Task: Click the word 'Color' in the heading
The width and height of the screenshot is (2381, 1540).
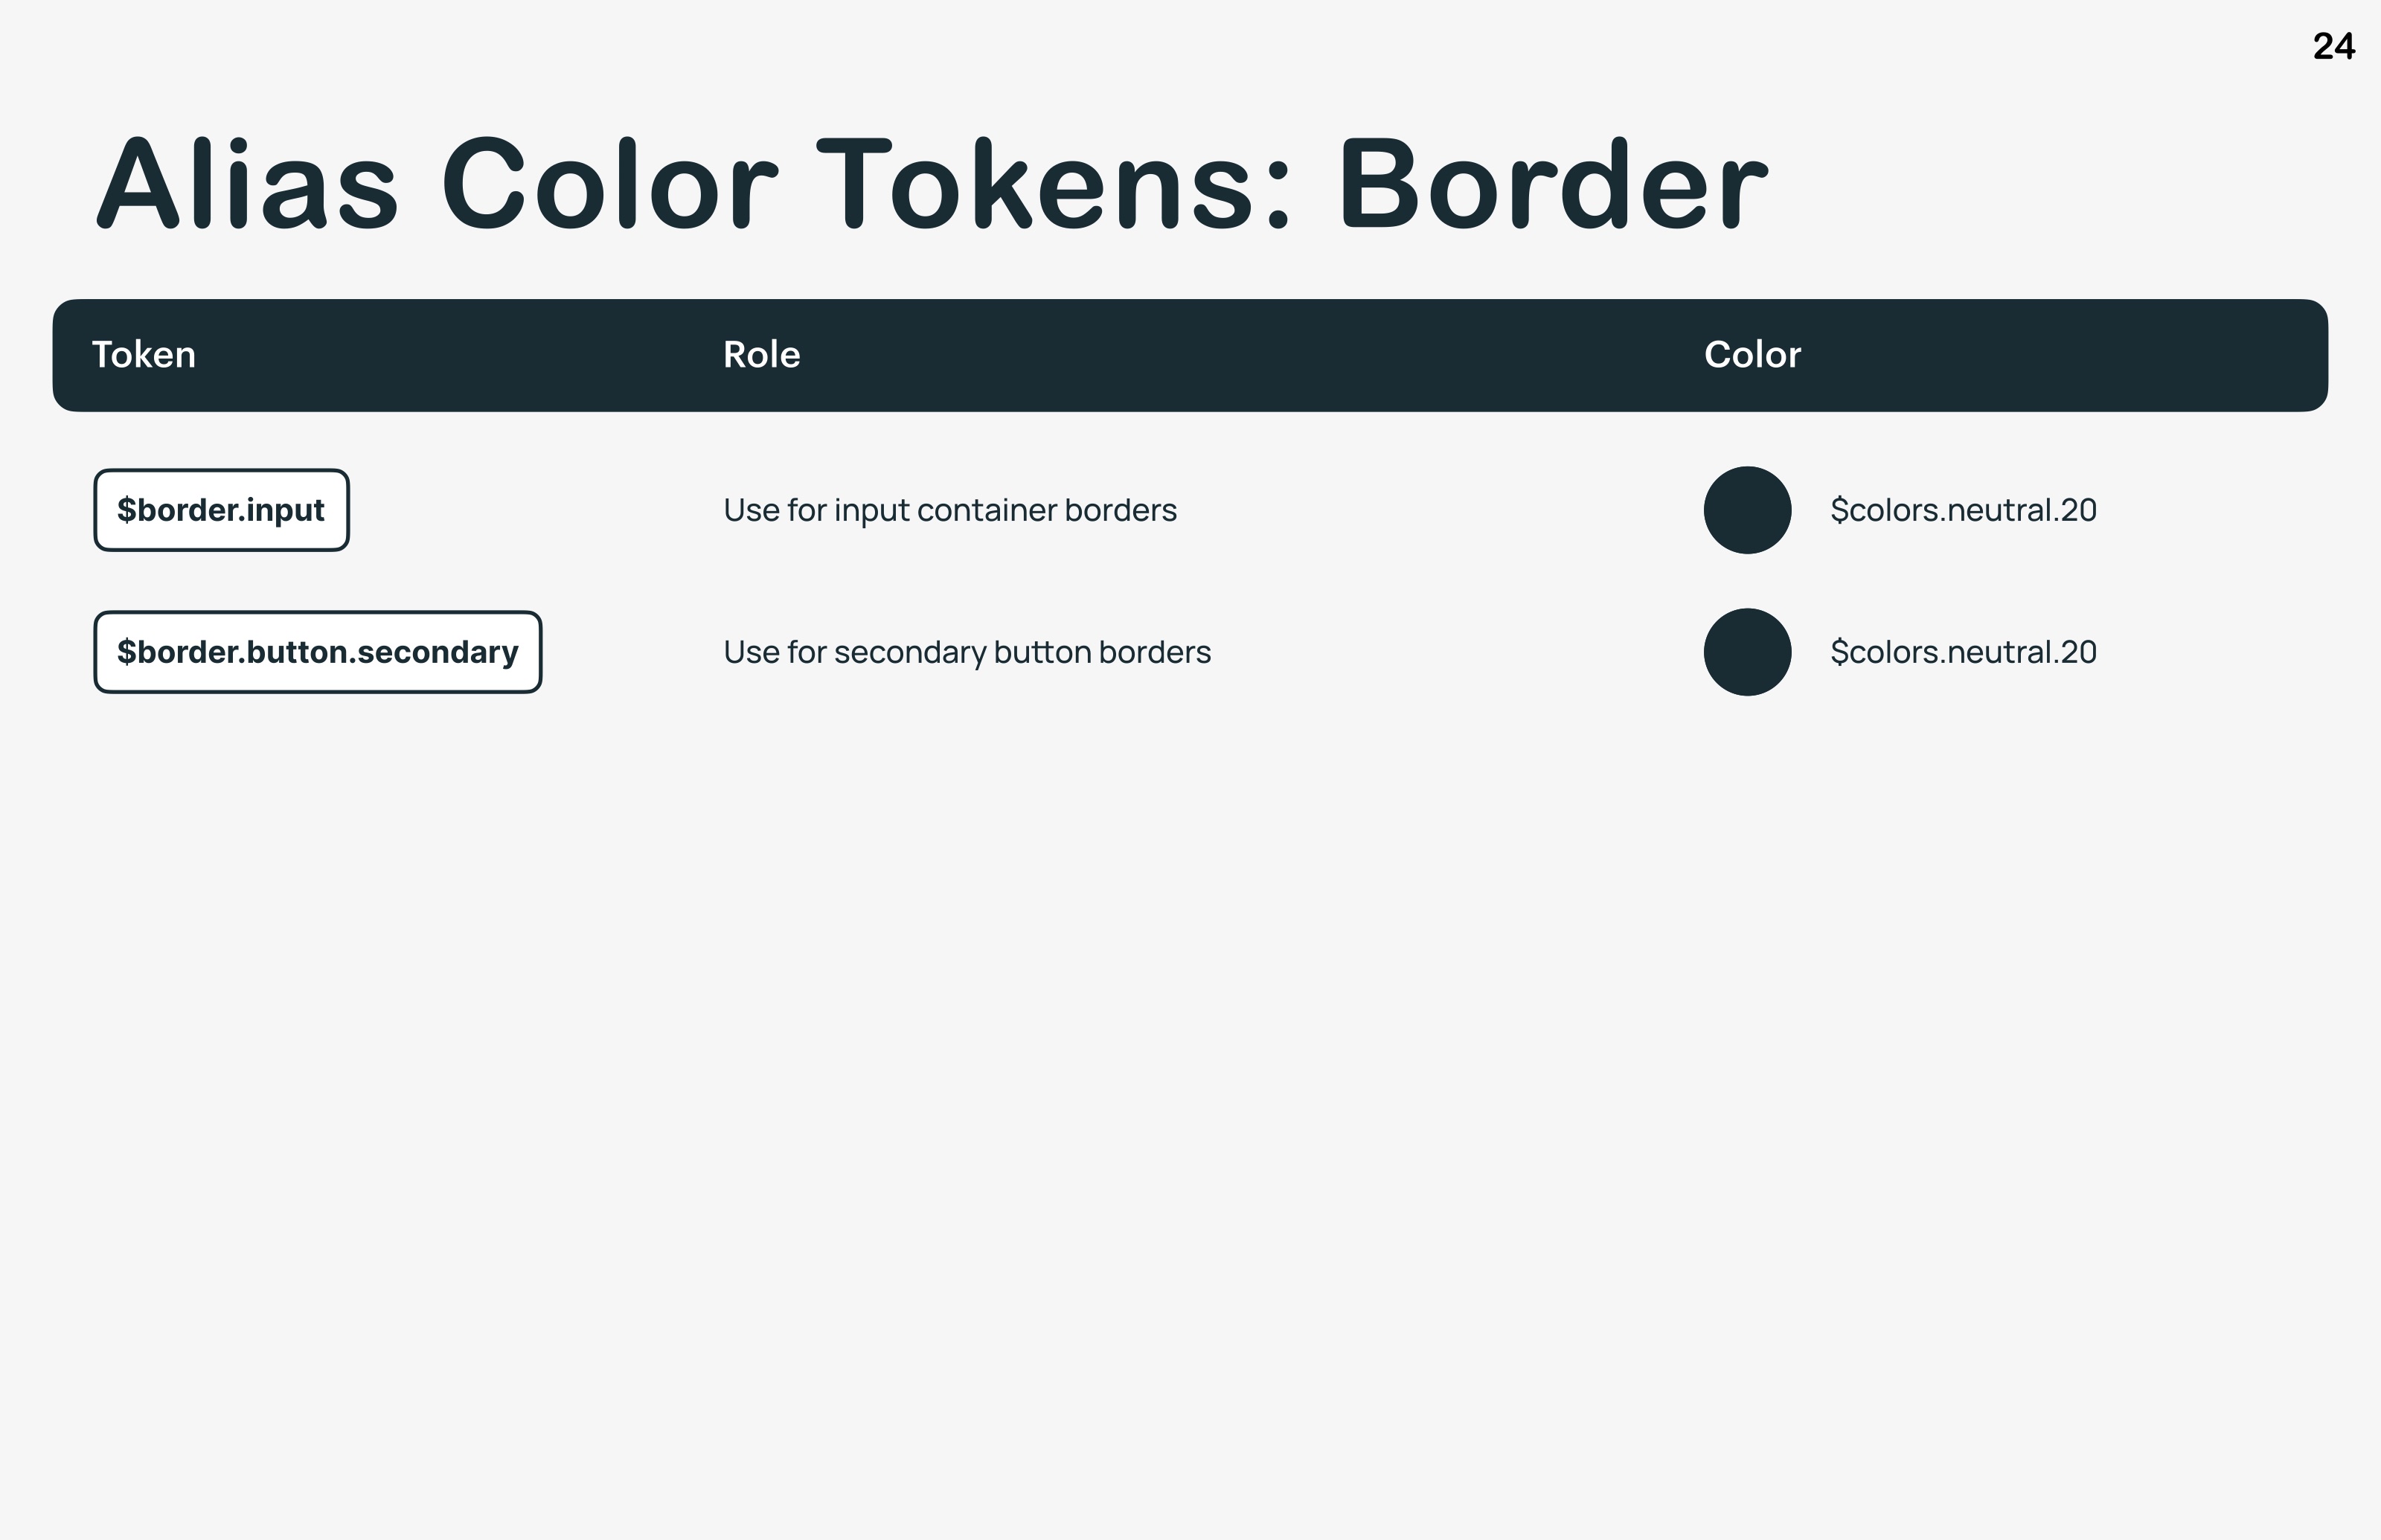Action: coord(609,184)
